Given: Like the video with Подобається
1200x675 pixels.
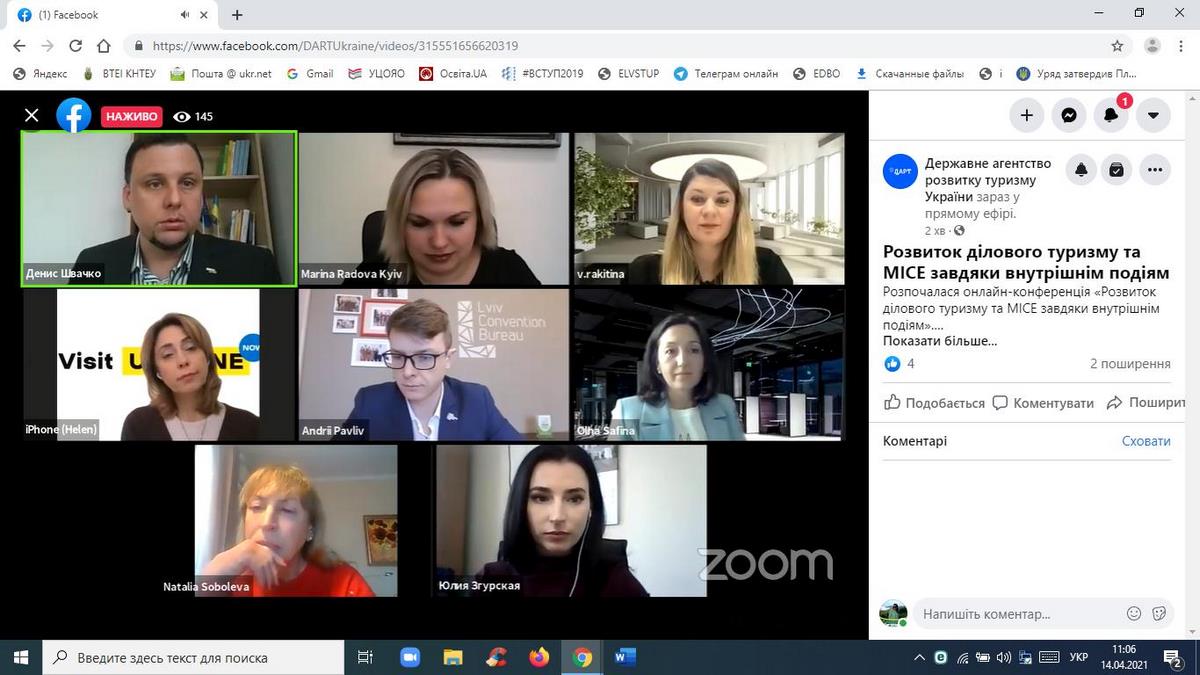Looking at the screenshot, I should pyautogui.click(x=934, y=403).
